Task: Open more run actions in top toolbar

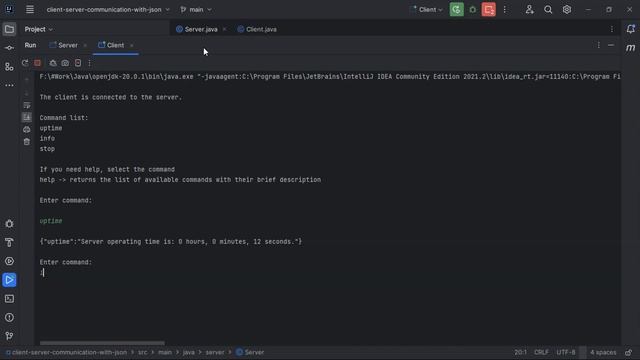Action: (x=505, y=9)
